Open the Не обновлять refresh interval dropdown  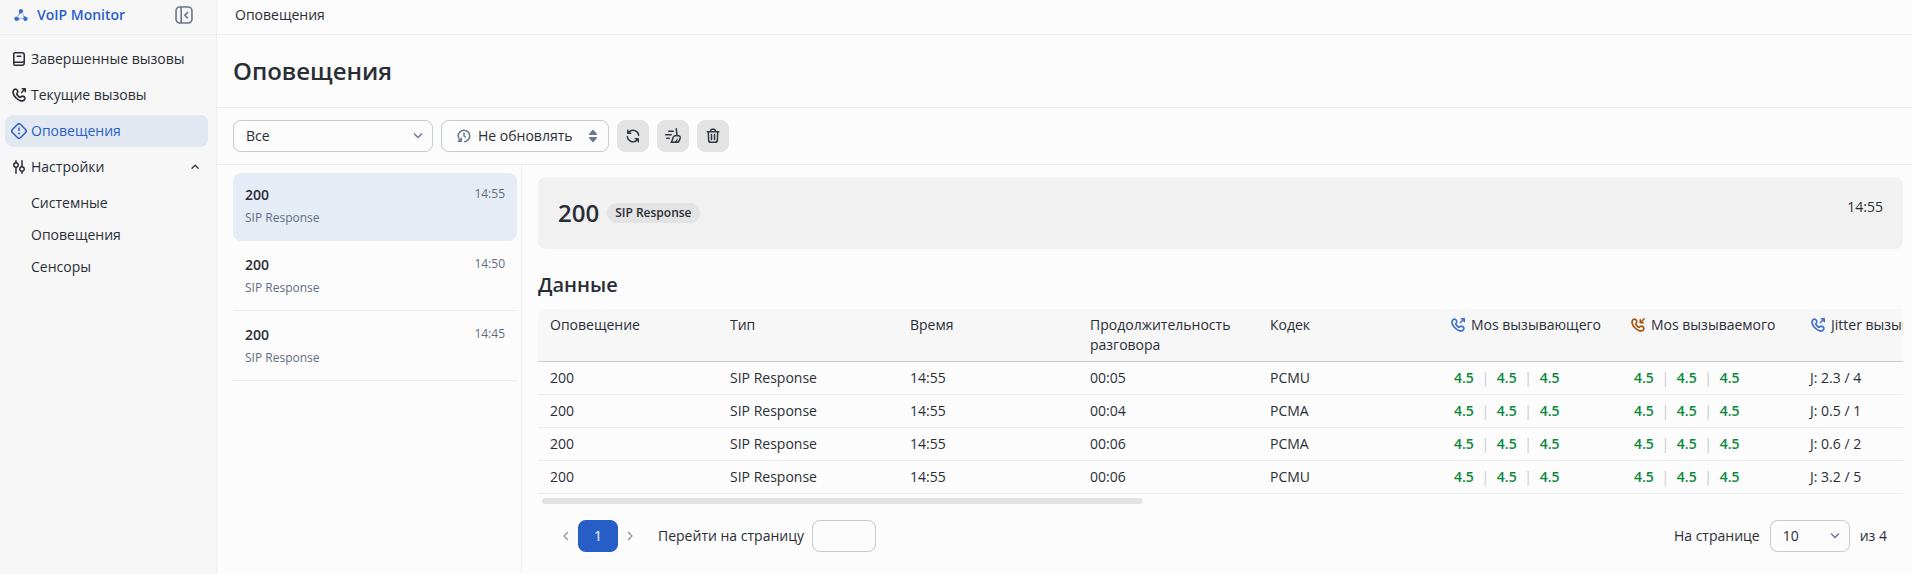pos(525,136)
